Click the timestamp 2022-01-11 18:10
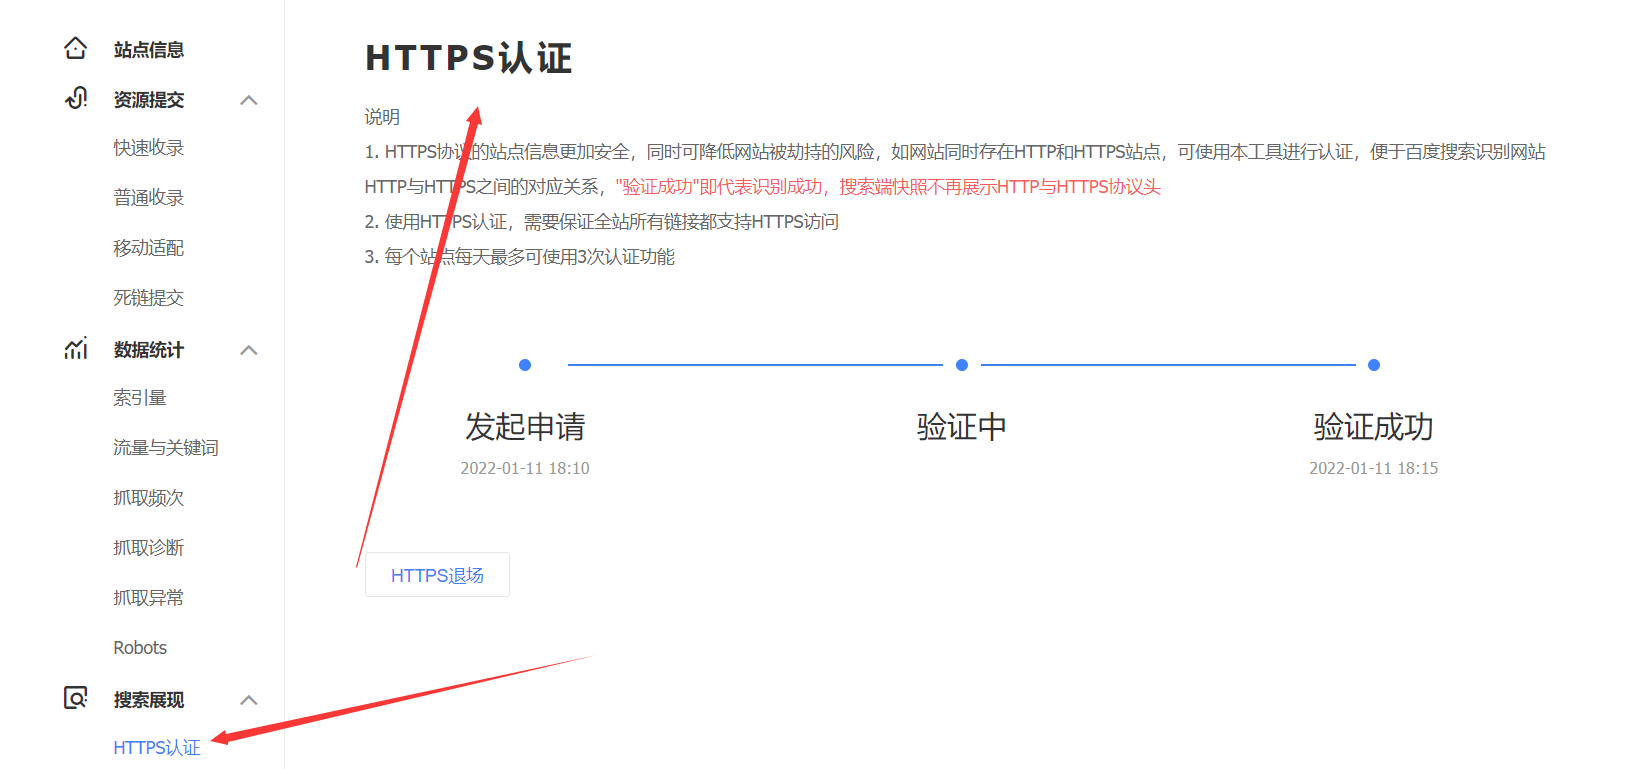This screenshot has height=769, width=1649. (525, 468)
